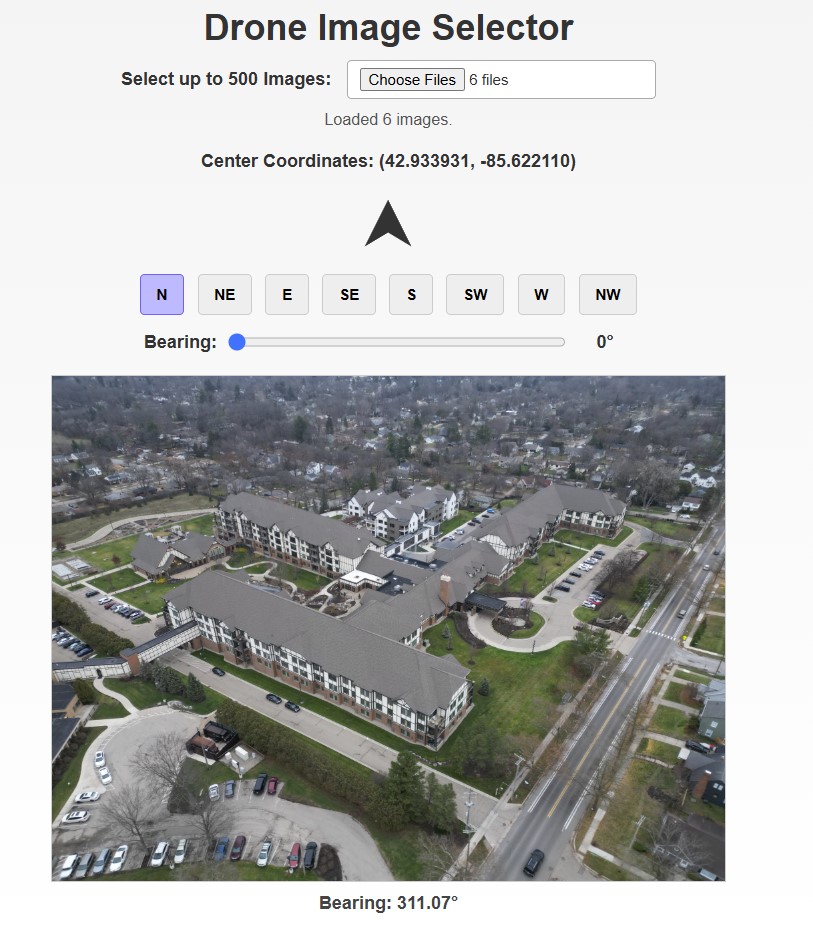Pick the SW direction button
Viewport: 813px width, 933px height.
(475, 295)
